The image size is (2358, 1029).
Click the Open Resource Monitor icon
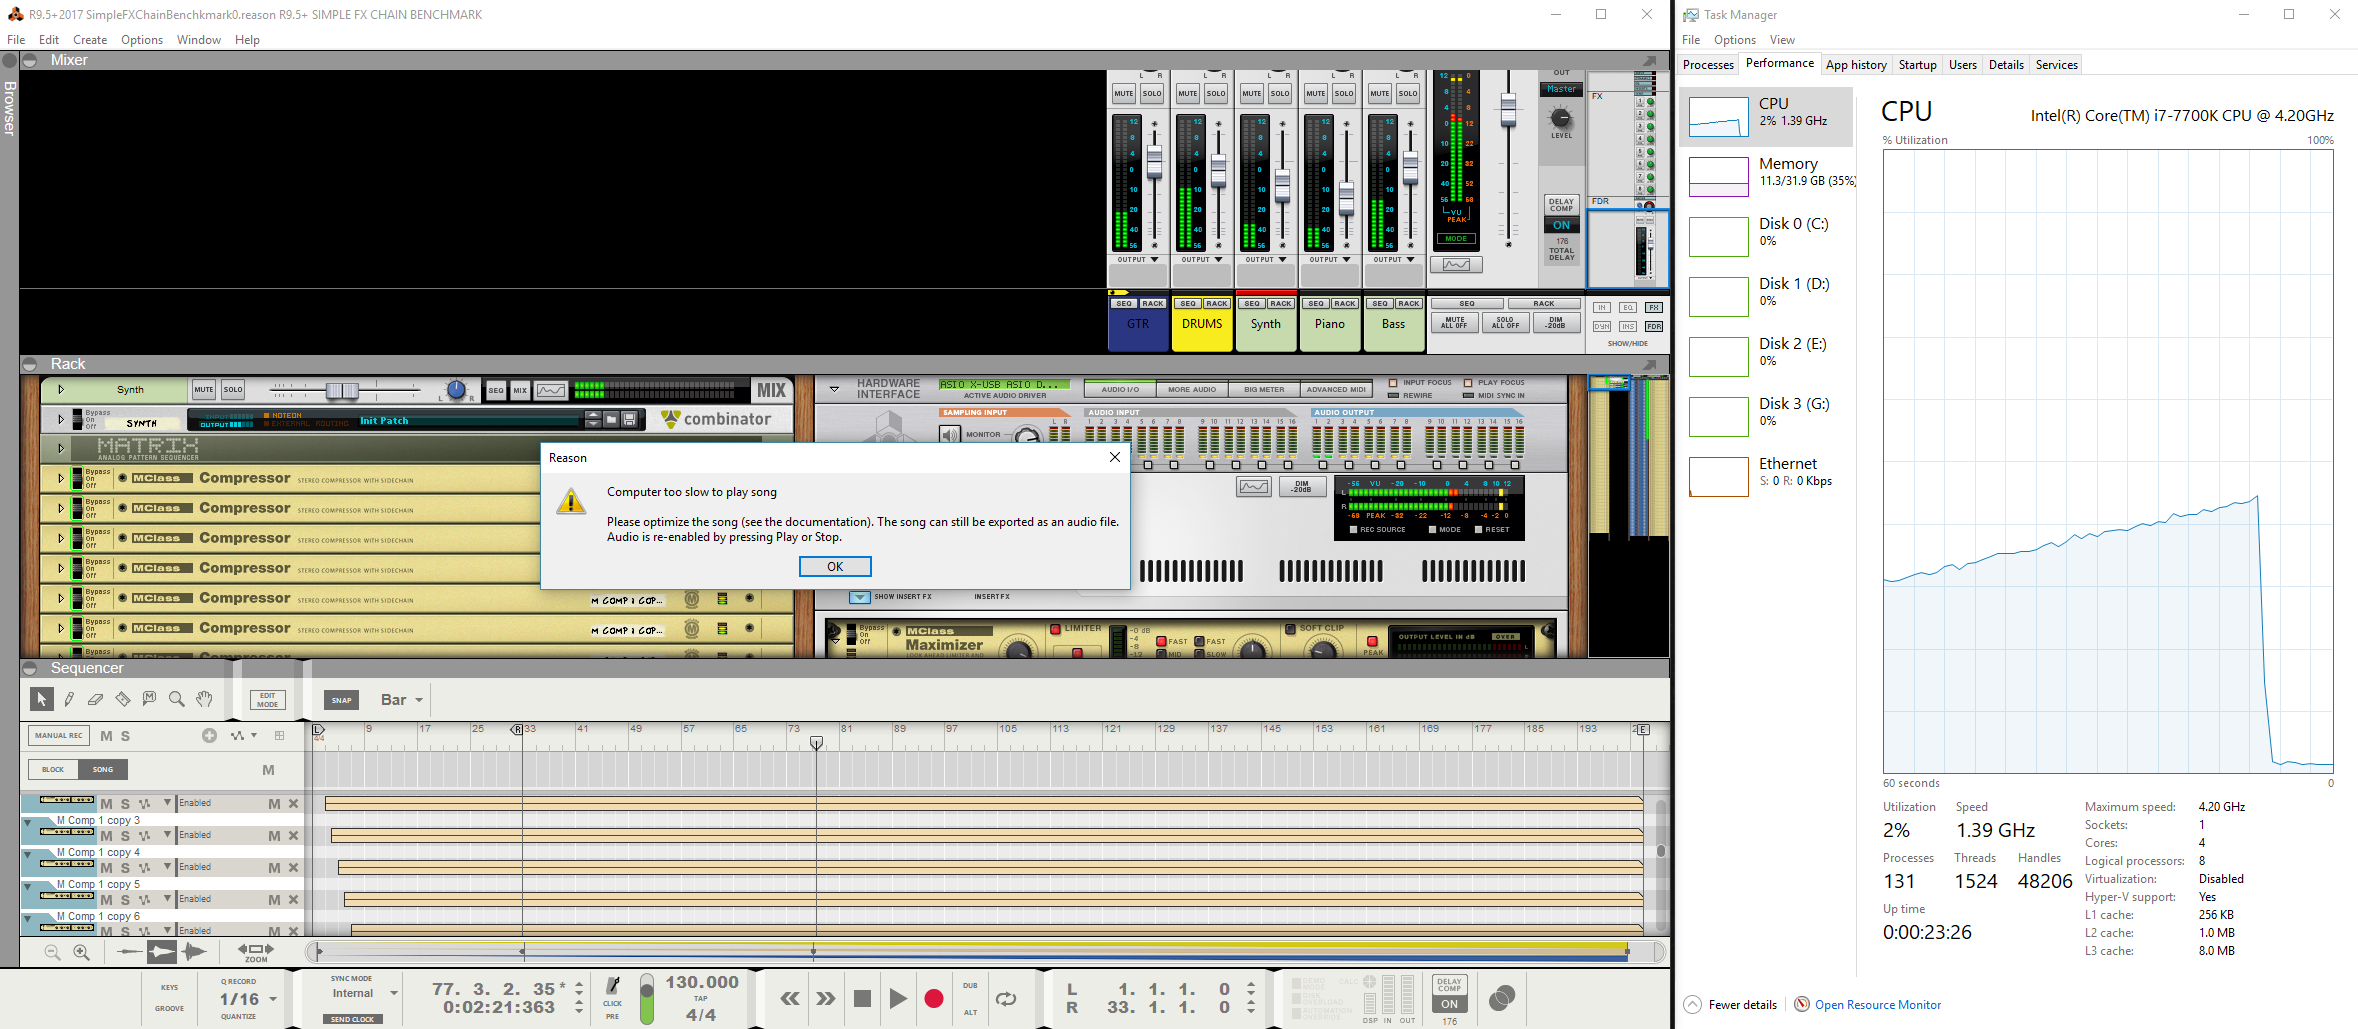pos(1802,1004)
